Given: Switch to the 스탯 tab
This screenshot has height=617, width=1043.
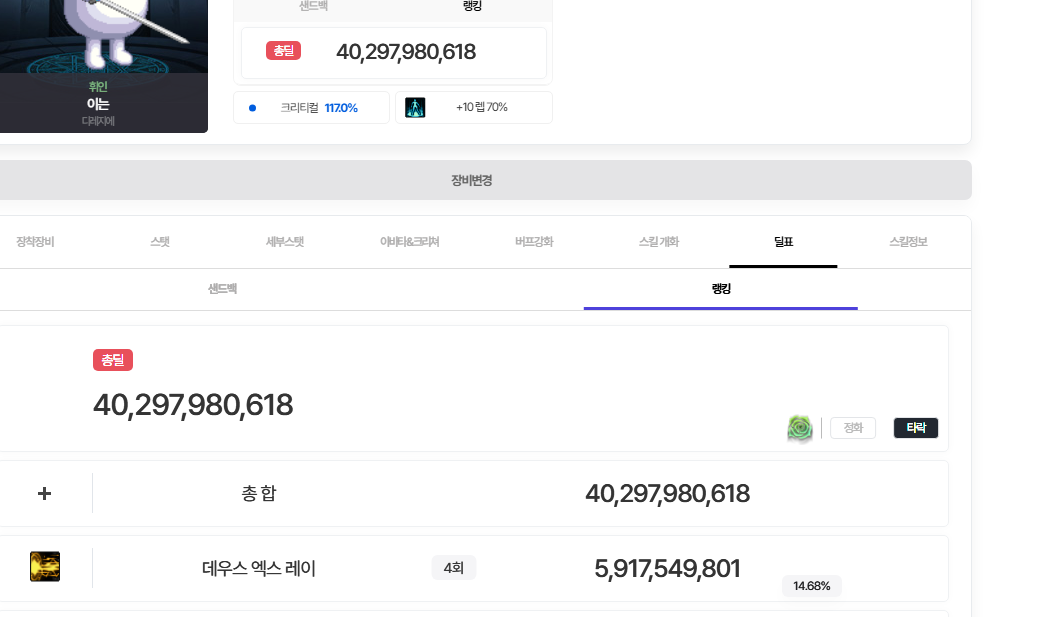Looking at the screenshot, I should click(x=160, y=242).
